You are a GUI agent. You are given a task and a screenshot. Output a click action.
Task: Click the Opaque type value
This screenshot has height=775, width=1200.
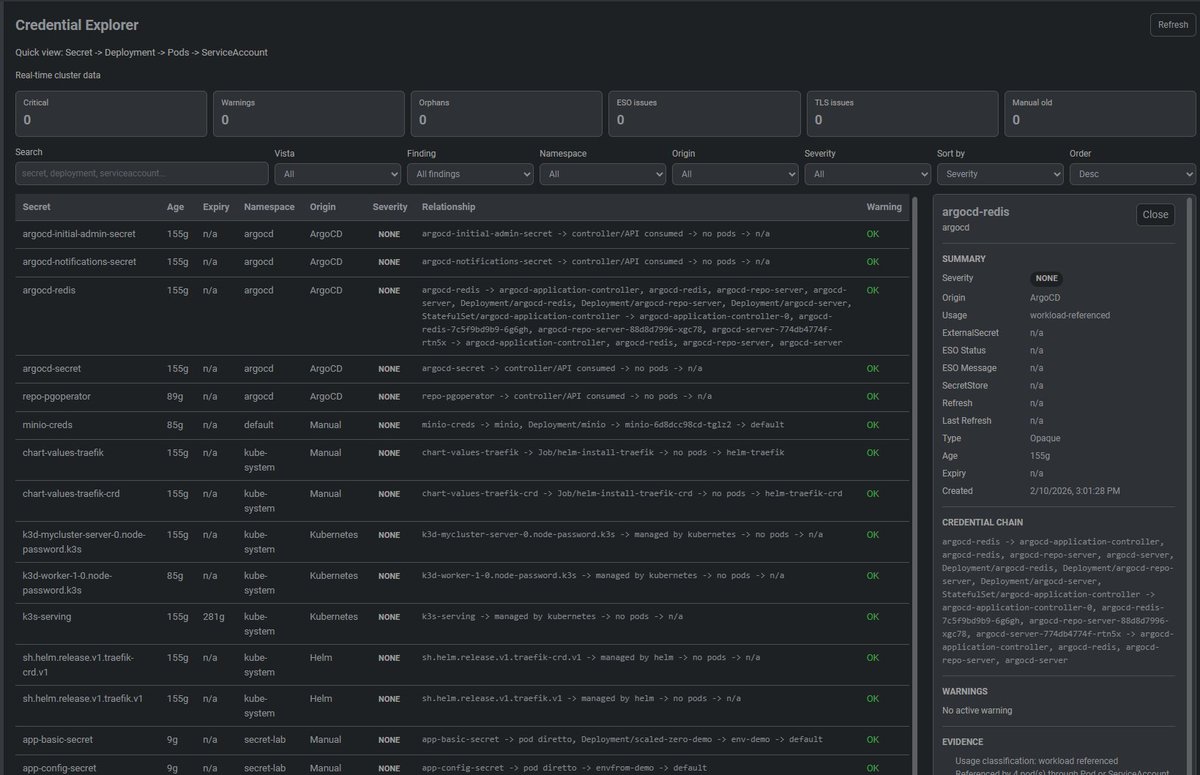[x=1045, y=438]
